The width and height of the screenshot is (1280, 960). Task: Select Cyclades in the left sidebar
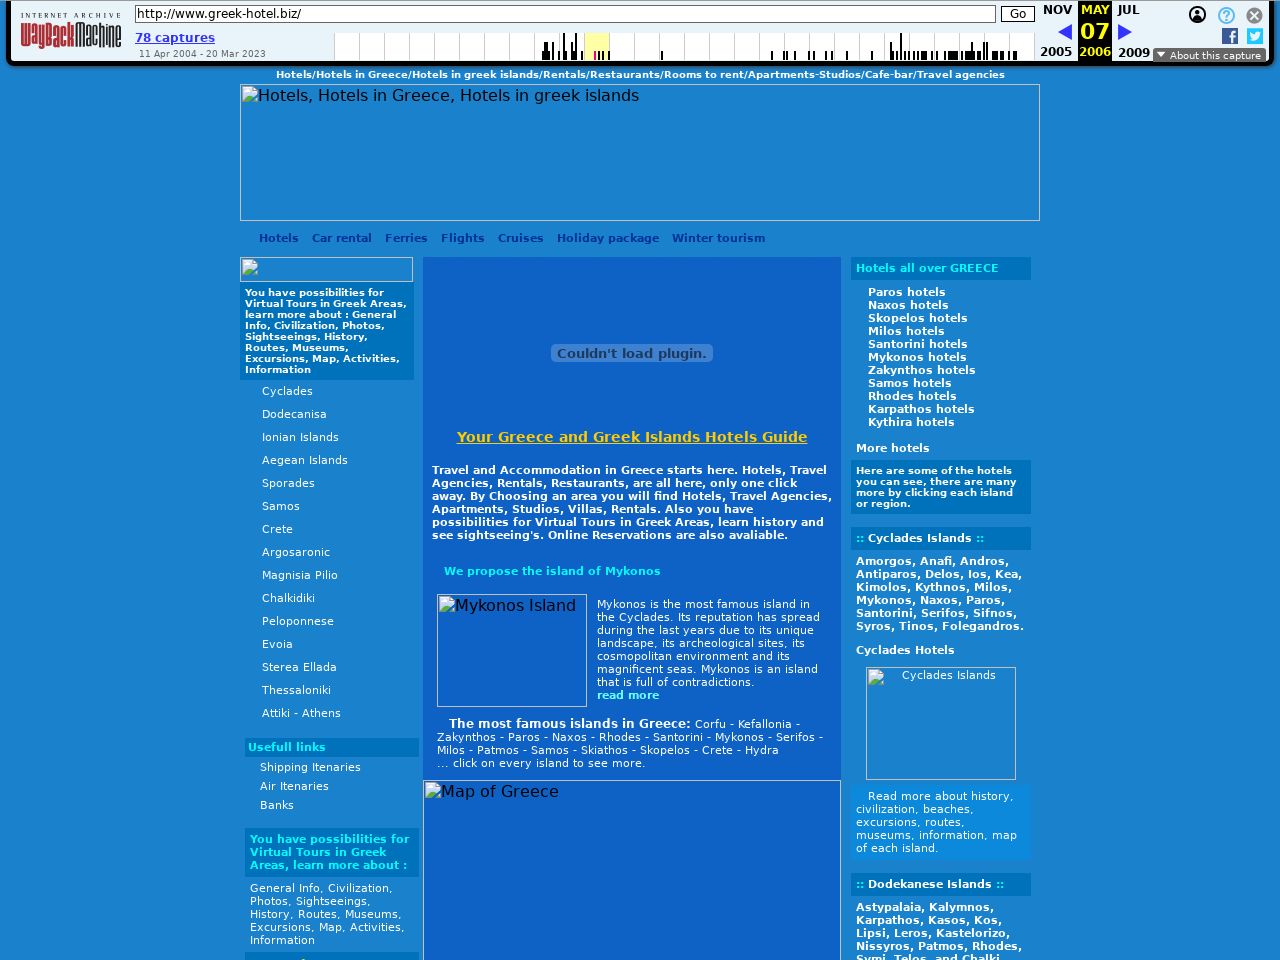(287, 391)
